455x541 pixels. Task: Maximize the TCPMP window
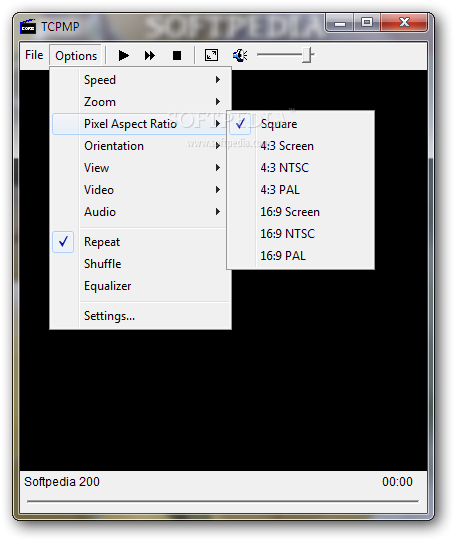(367, 23)
